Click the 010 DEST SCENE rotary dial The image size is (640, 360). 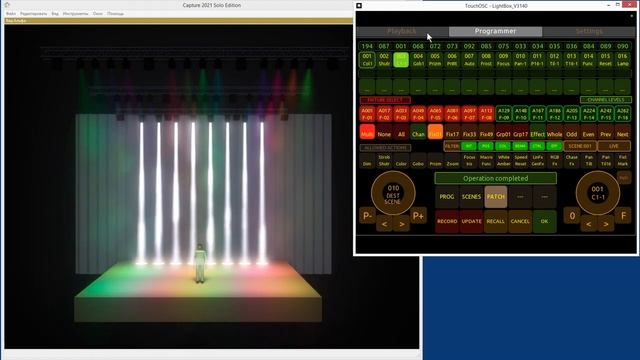pyautogui.click(x=393, y=193)
